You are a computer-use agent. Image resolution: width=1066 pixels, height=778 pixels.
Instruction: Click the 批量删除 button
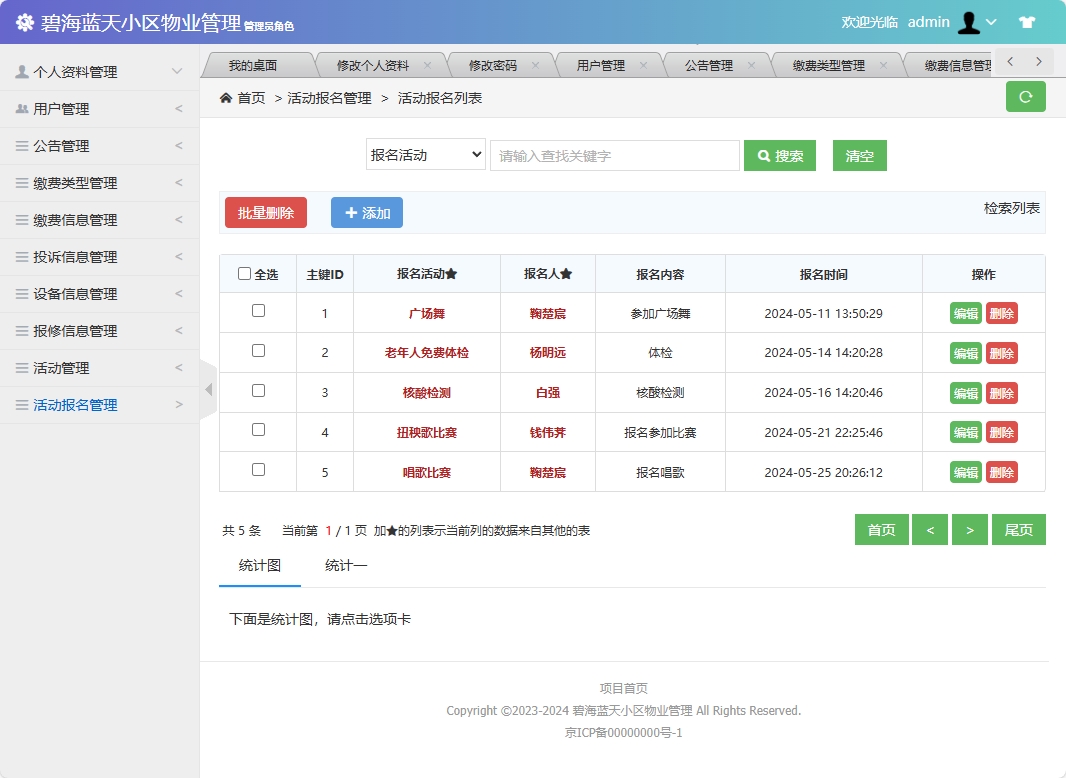pyautogui.click(x=265, y=212)
